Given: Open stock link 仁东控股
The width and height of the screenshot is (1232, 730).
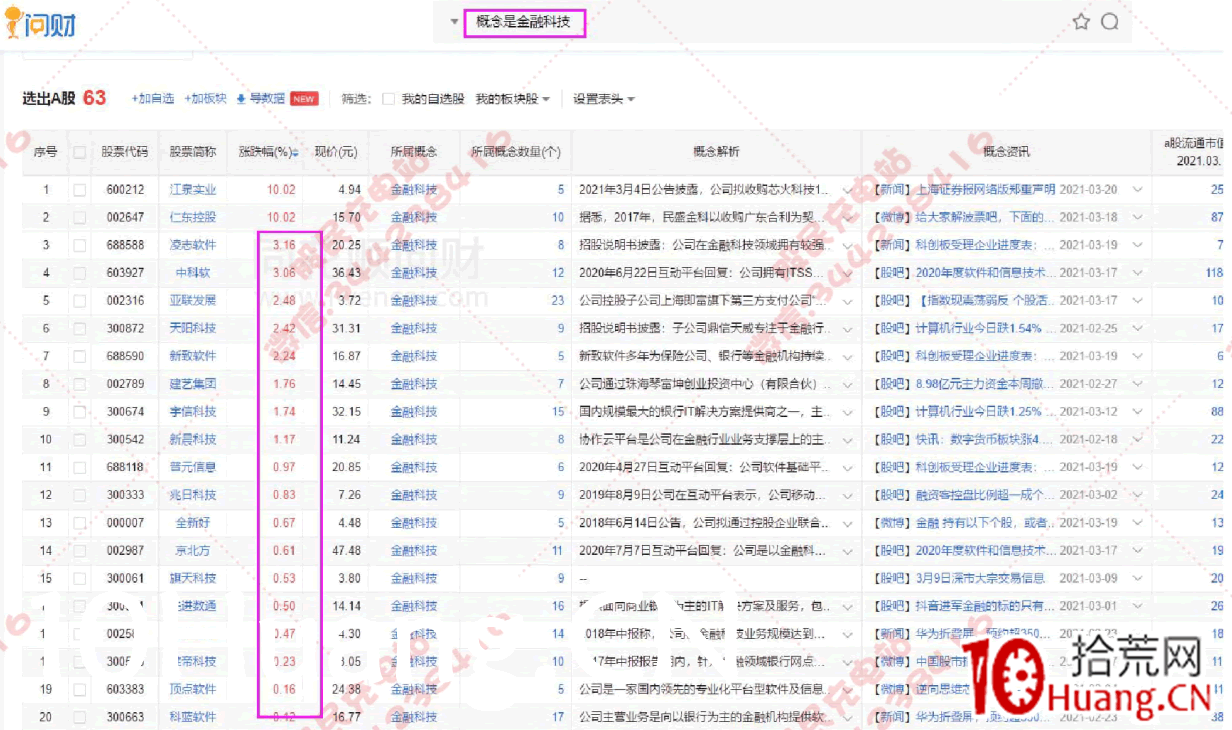Looking at the screenshot, I should 192,217.
